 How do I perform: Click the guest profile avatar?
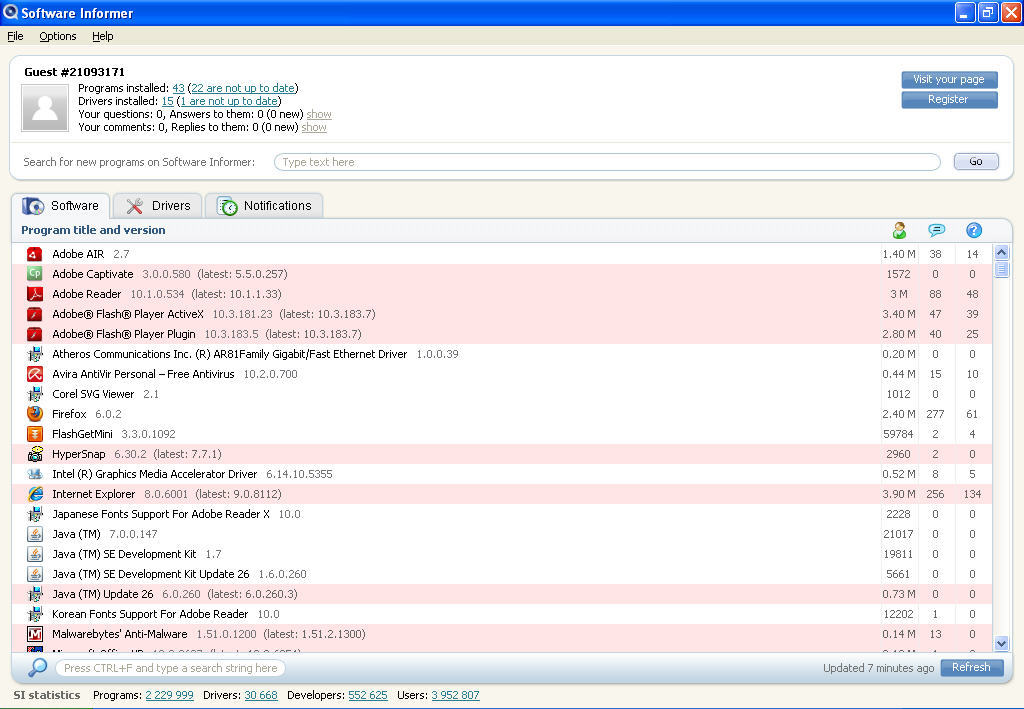click(x=44, y=108)
